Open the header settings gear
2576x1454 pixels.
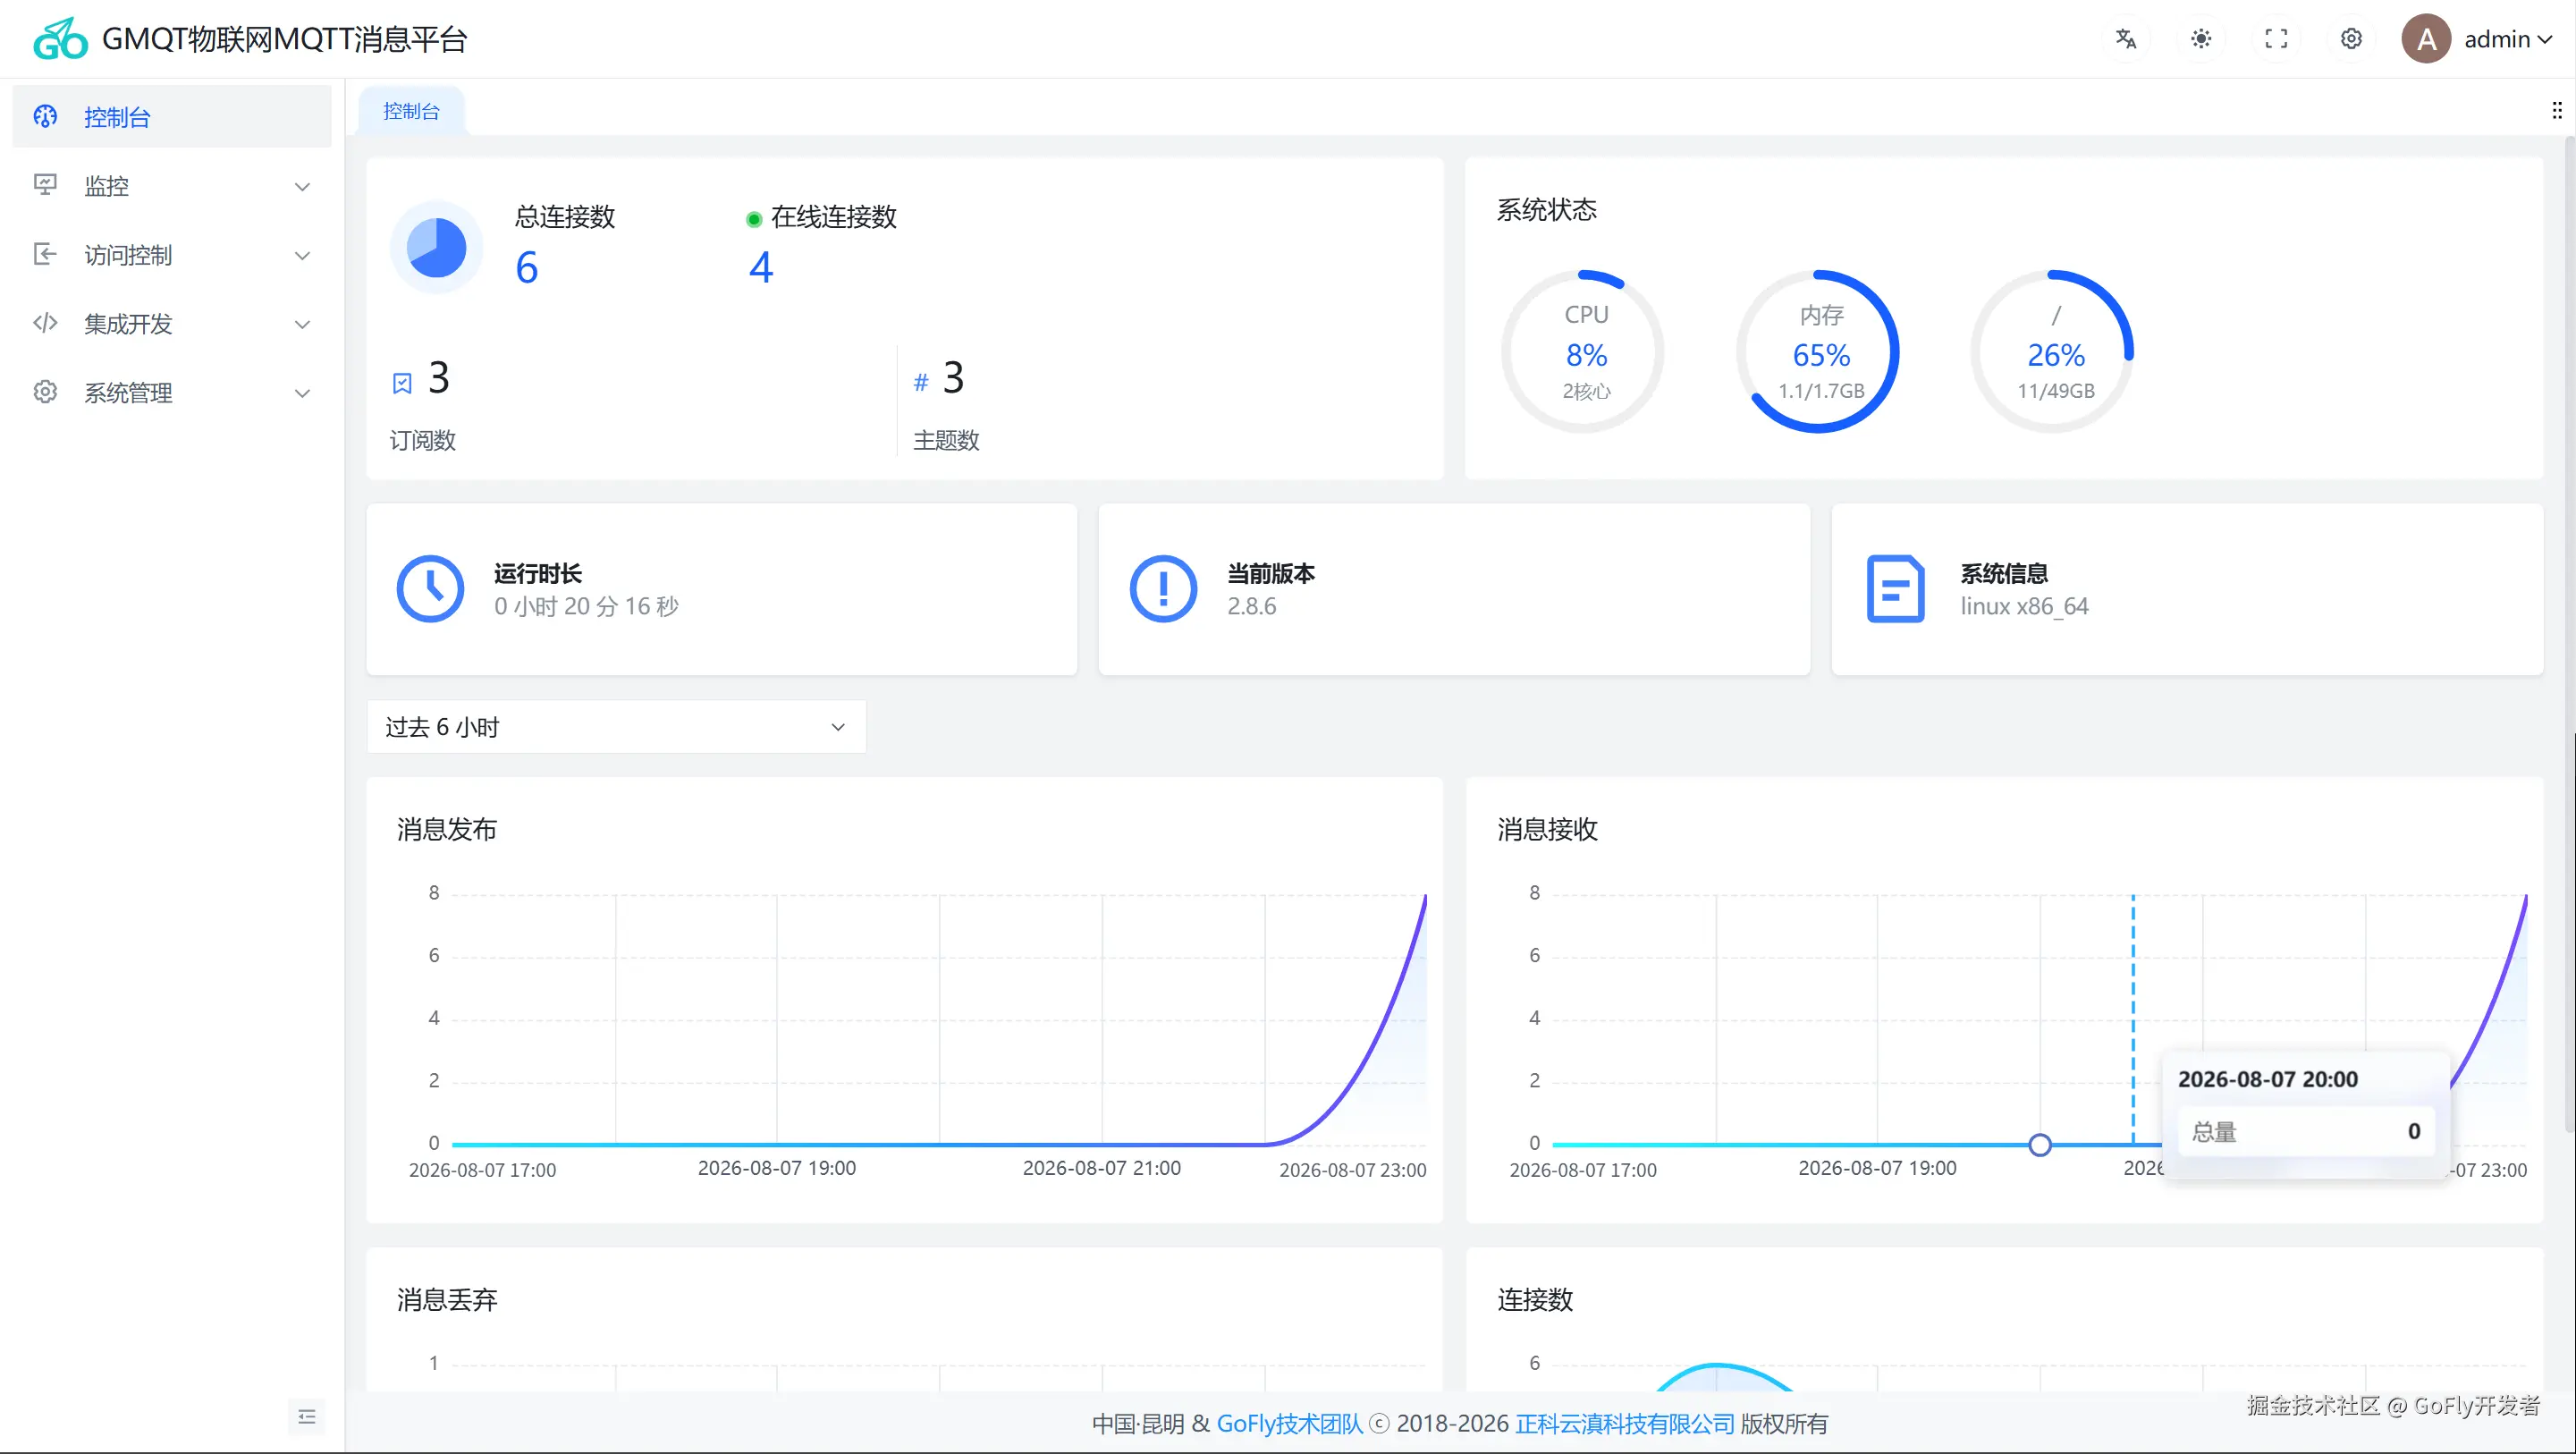tap(2351, 39)
